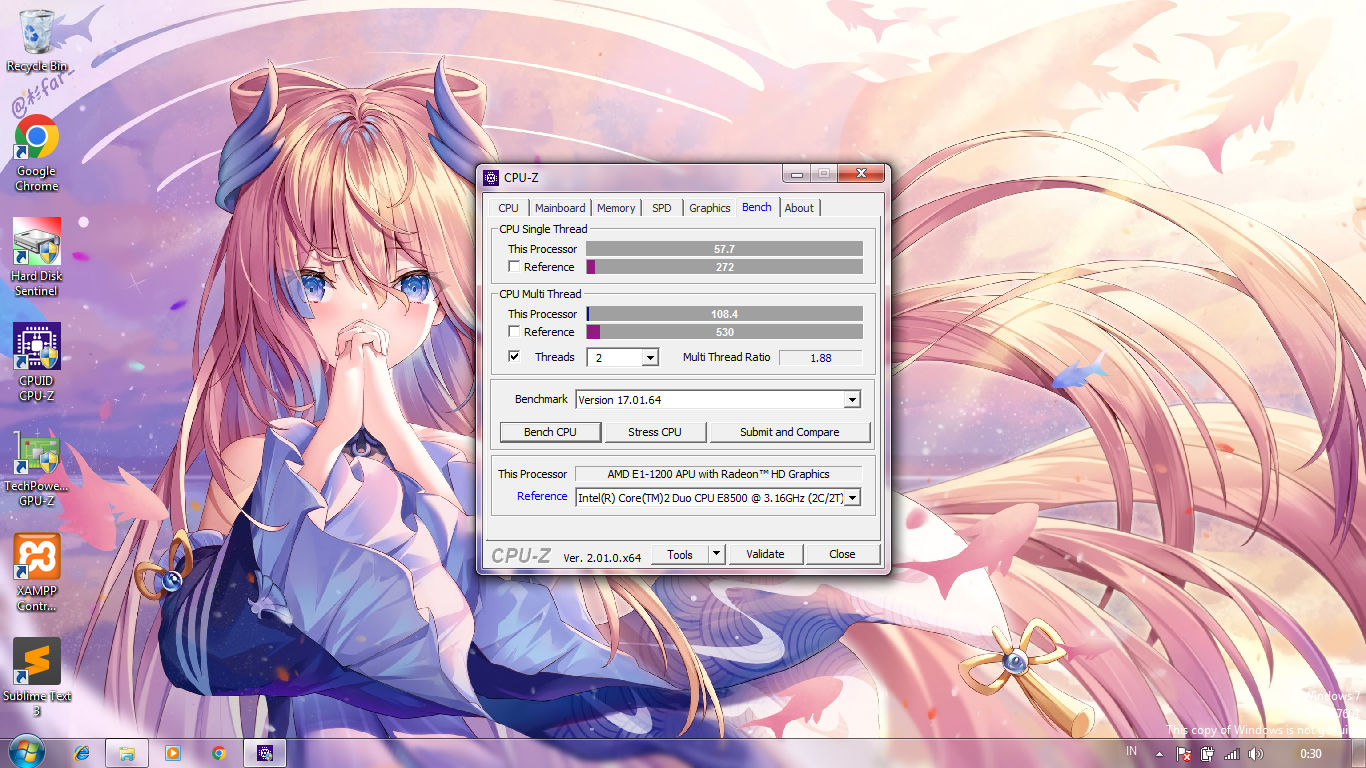Viewport: 1366px width, 768px height.
Task: Open TechPowerUp GPU-Z desktop shortcut
Action: coord(37,467)
